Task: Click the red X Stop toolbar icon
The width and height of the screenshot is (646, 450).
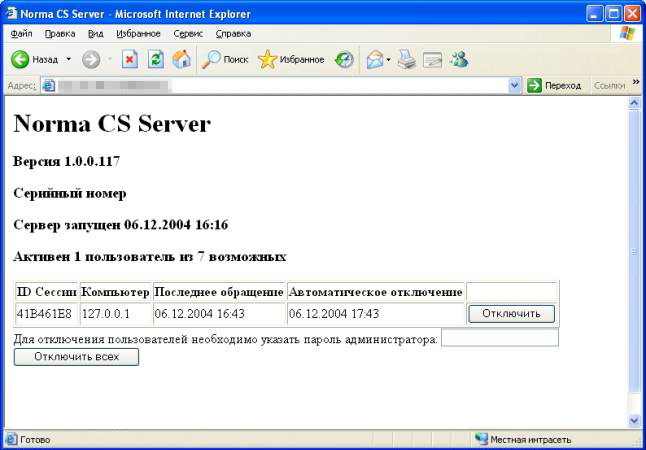Action: [130, 60]
